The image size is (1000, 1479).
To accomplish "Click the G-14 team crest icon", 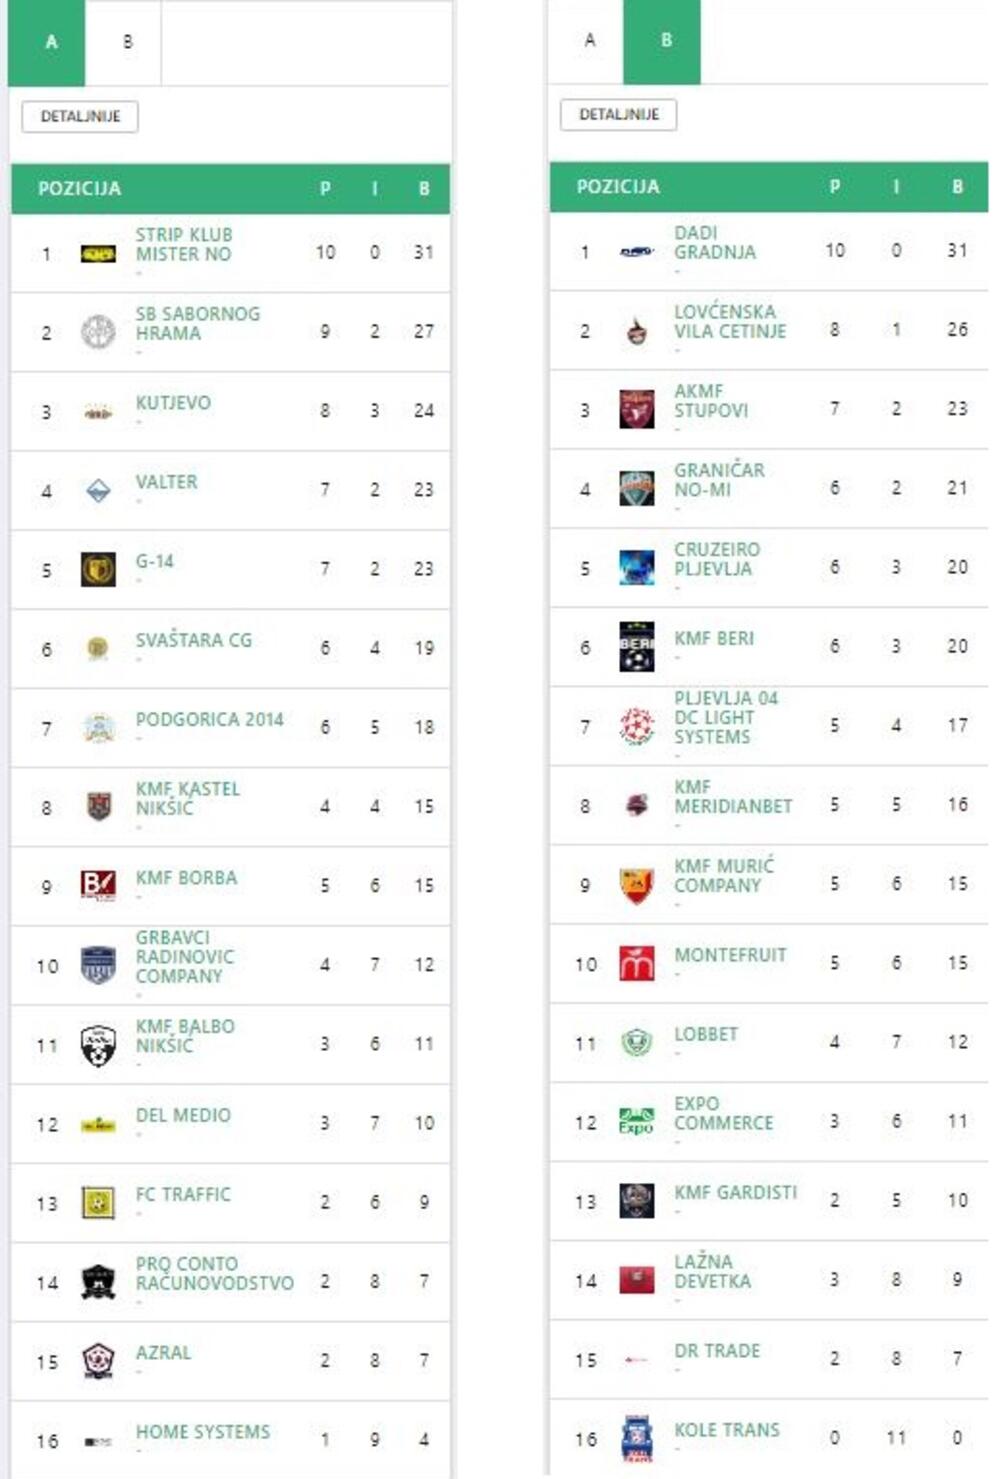I will click(x=98, y=569).
